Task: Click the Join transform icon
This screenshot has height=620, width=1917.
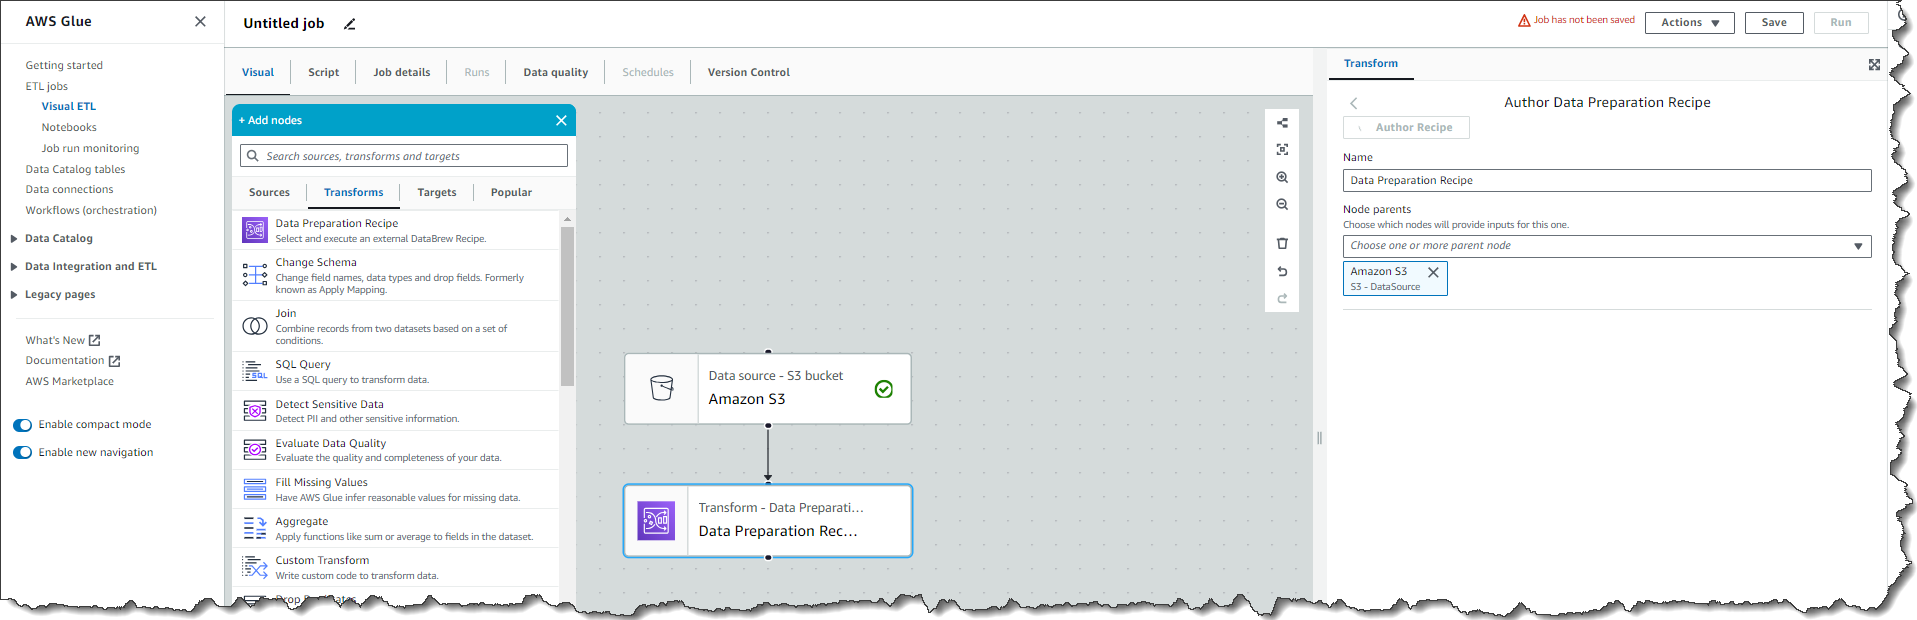Action: click(255, 326)
